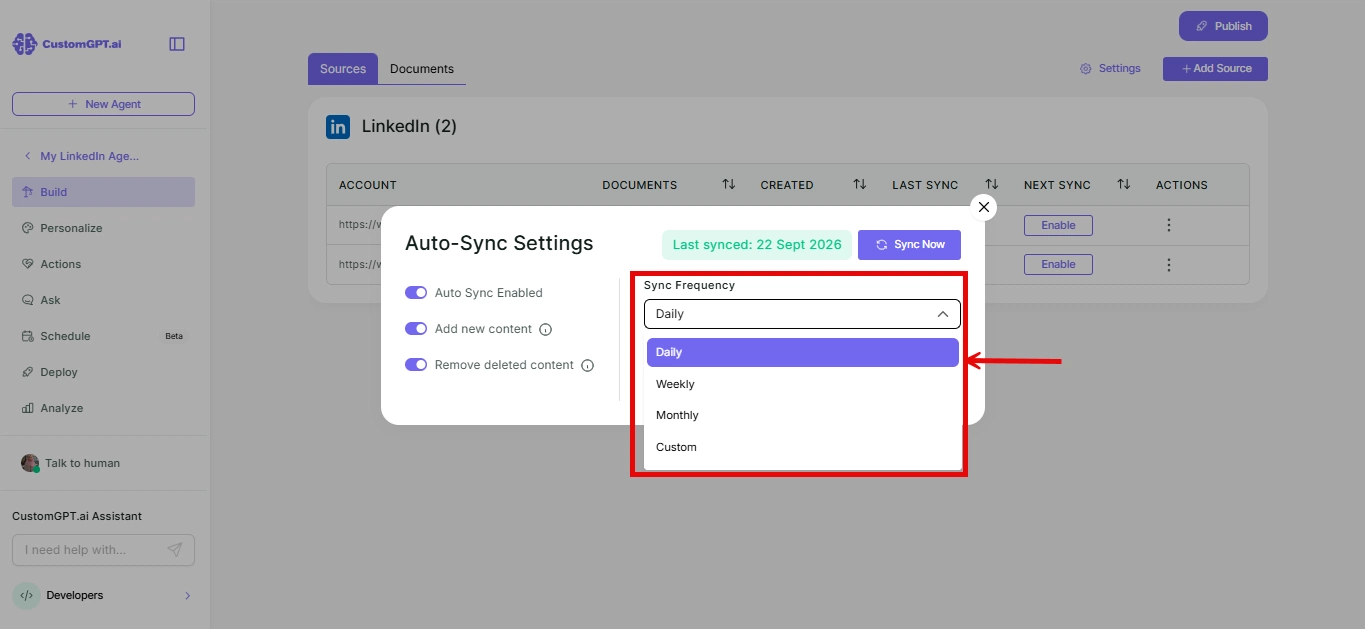This screenshot has height=629, width=1365.
Task: Open actions menu for second LinkedIn account row
Action: coord(1169,265)
